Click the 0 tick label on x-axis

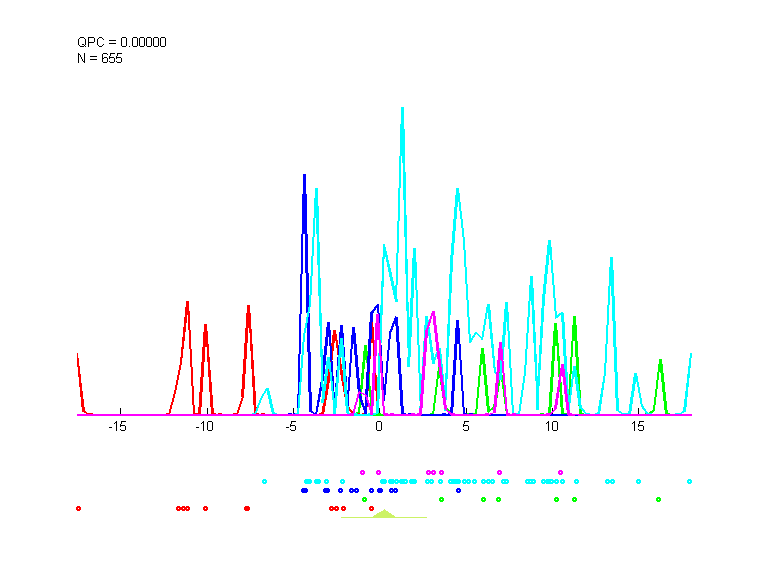coord(378,426)
